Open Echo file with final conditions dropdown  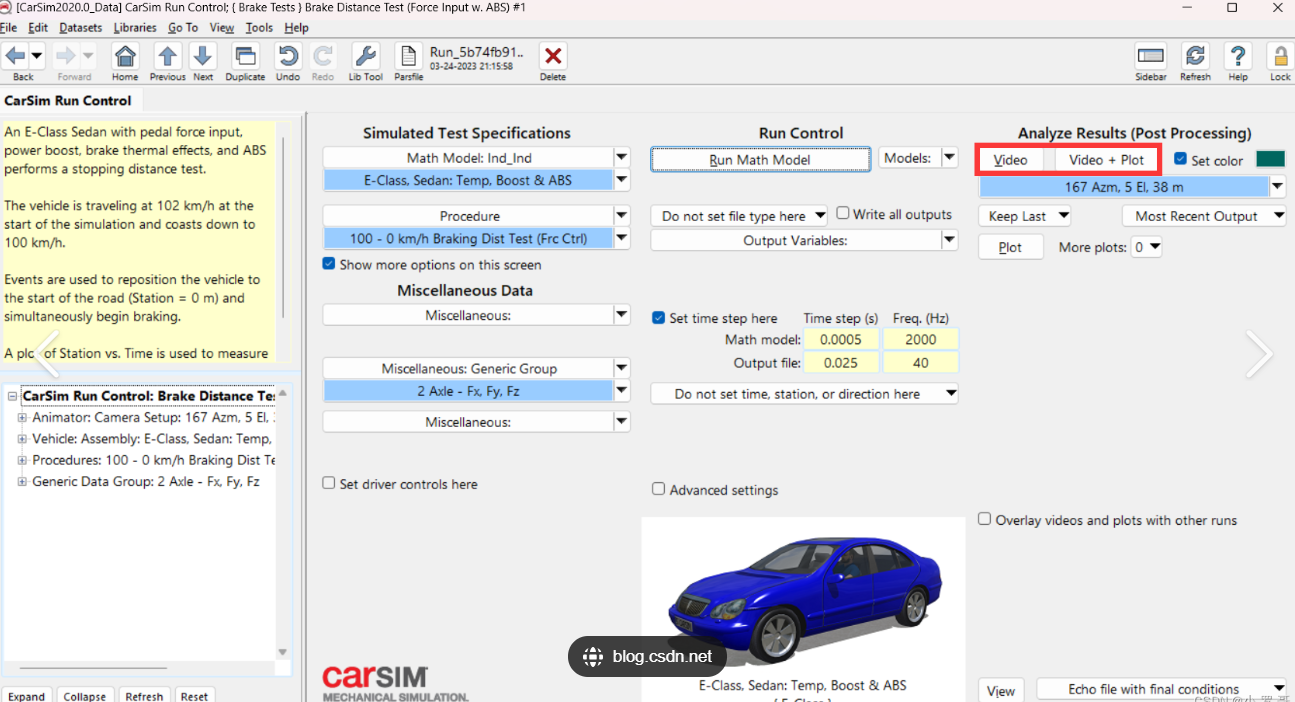[1161, 689]
